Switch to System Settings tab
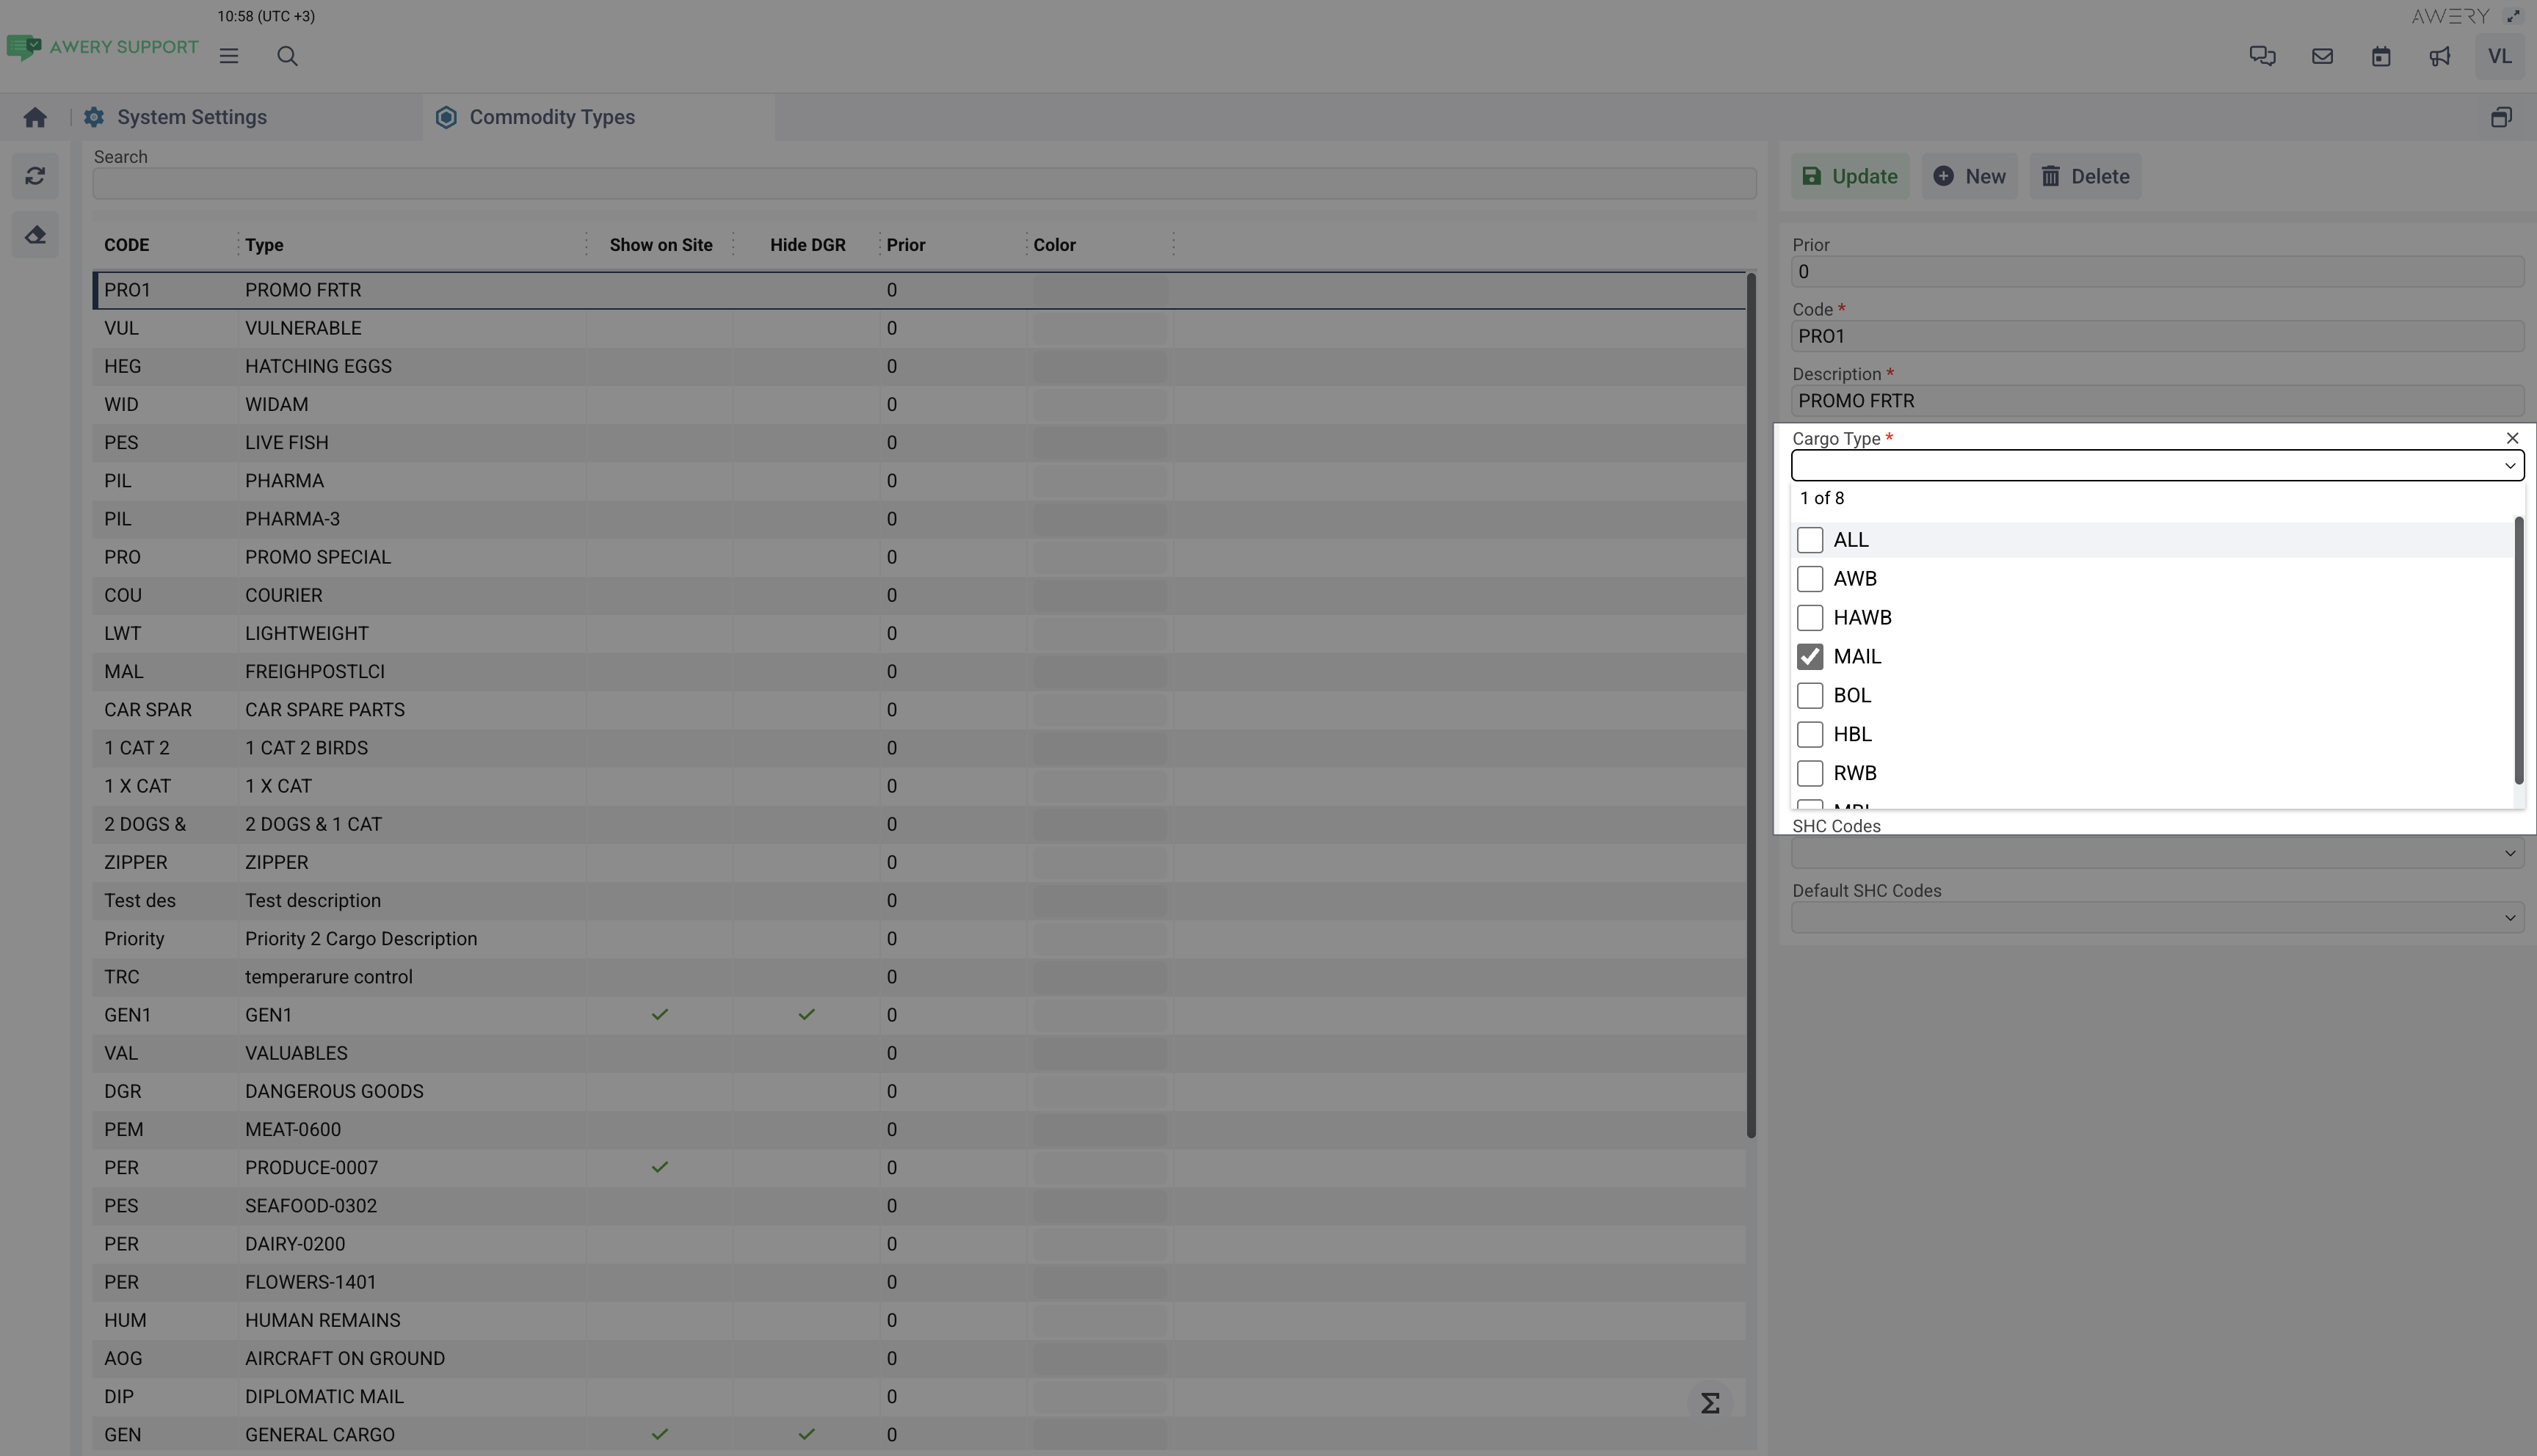This screenshot has width=2537, height=1456. coord(191,118)
